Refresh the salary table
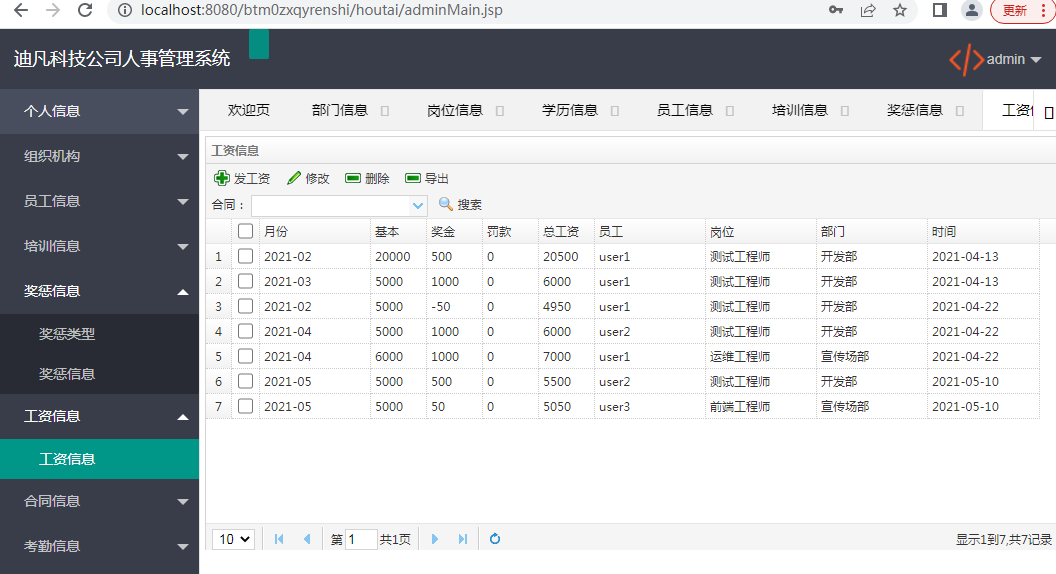Screen dimensions: 1056x574 click(495, 539)
